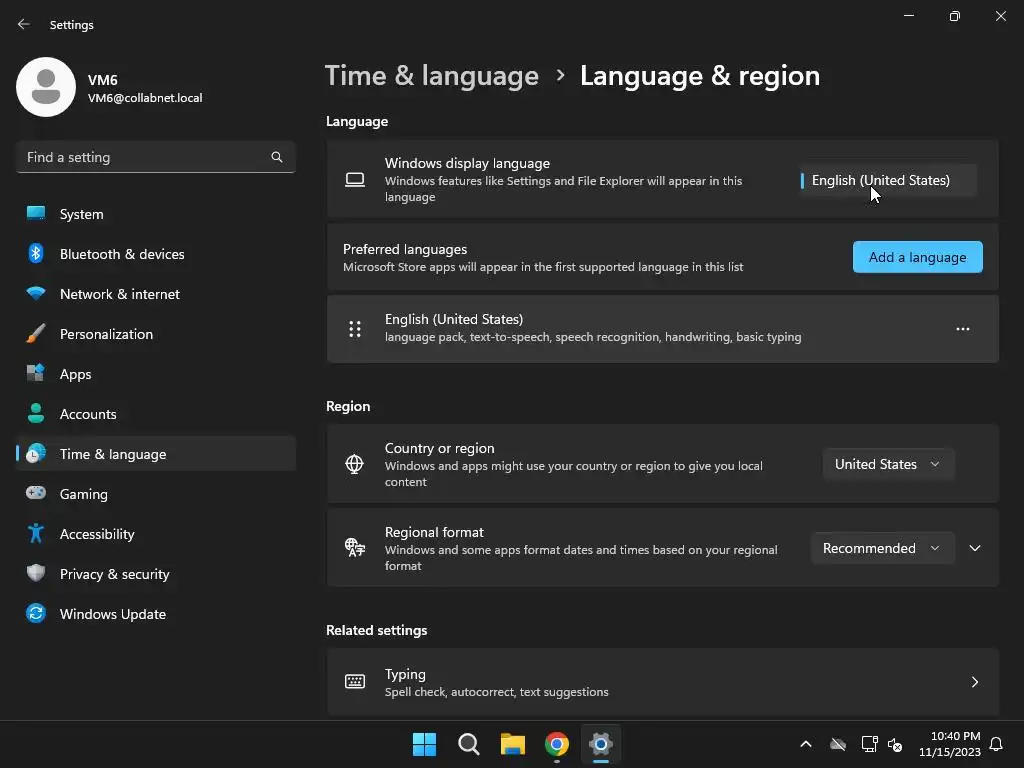Click the Gaming controller icon
Viewport: 1024px width, 768px height.
[36, 493]
